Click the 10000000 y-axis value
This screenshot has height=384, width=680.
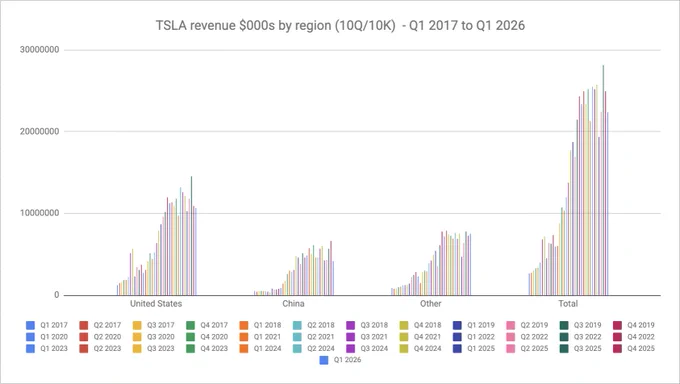point(39,213)
